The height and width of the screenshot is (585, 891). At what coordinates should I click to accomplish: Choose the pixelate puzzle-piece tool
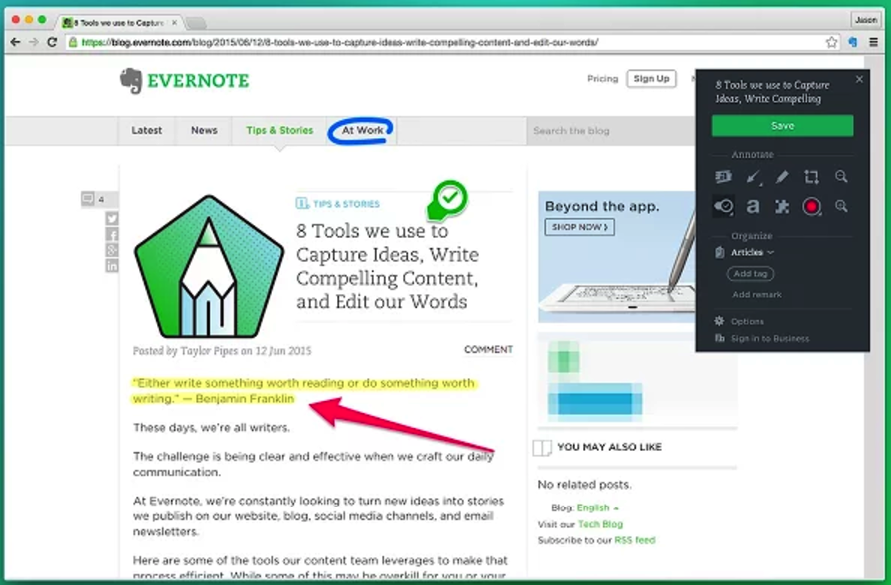point(782,206)
